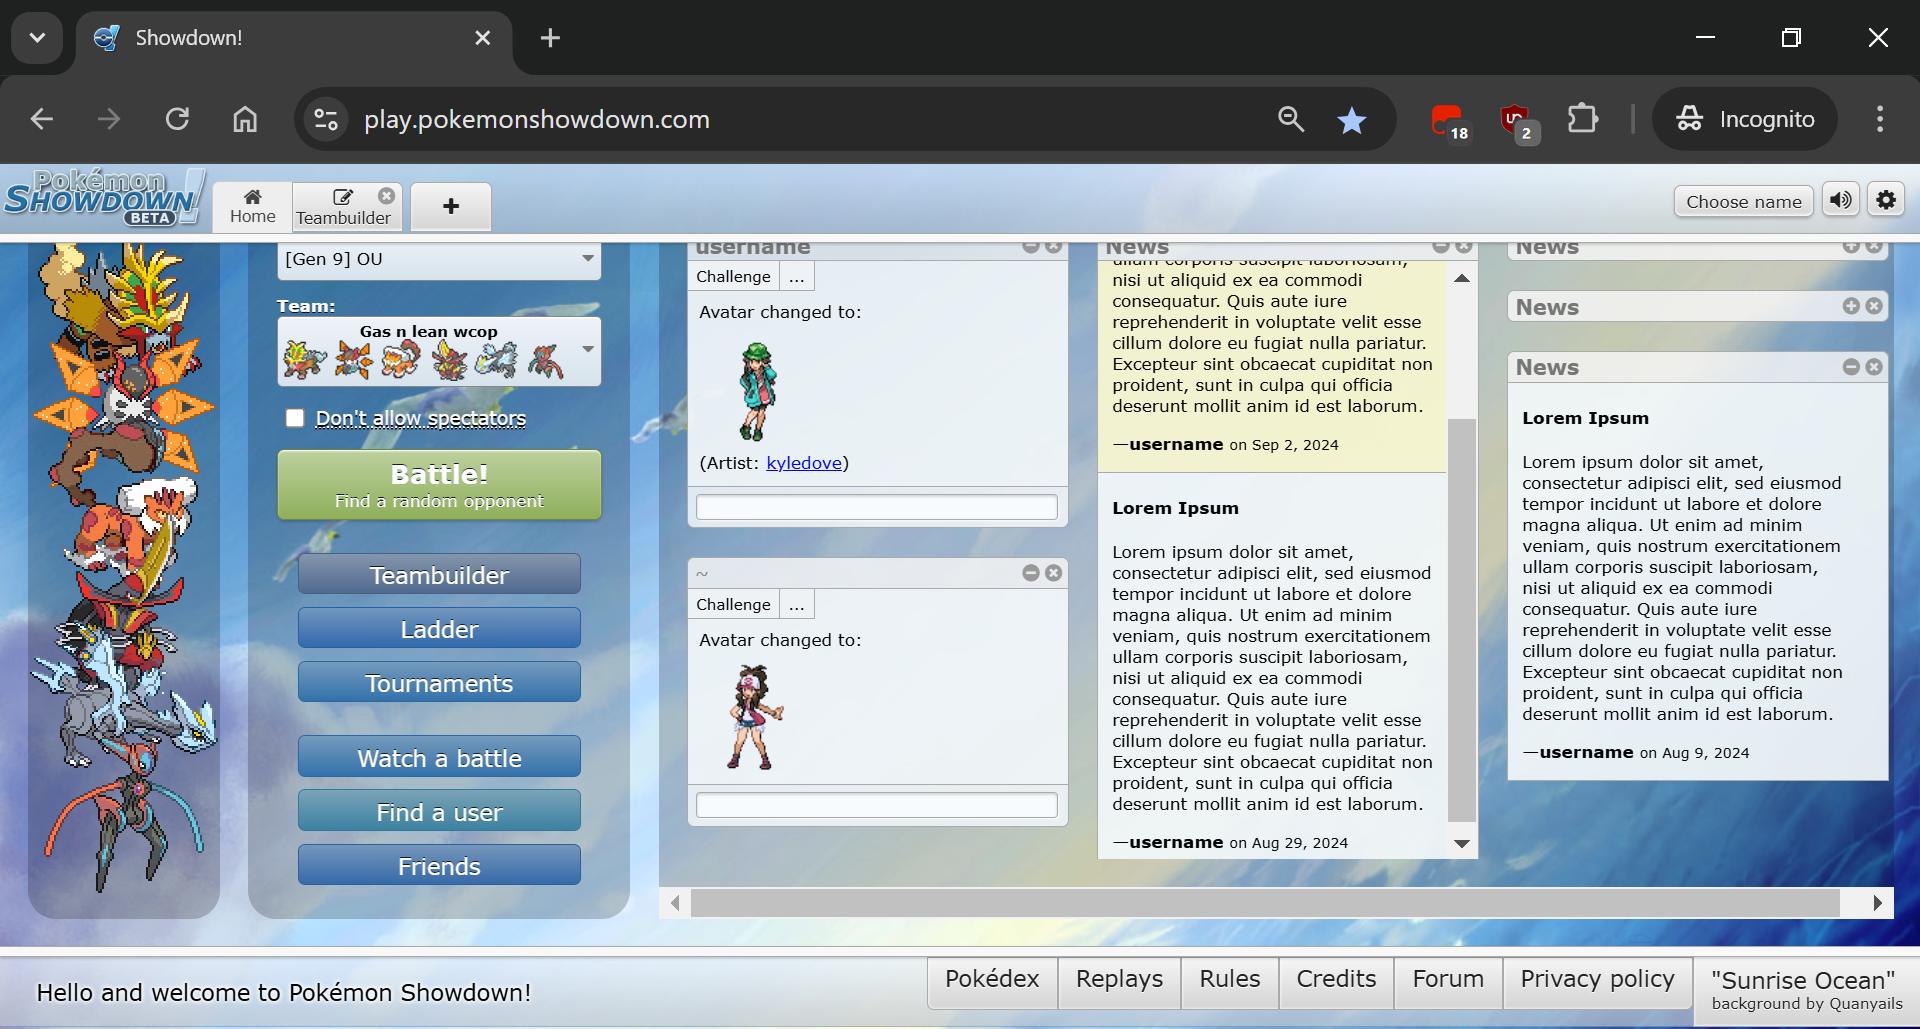Reload the page with the refresh icon
The image size is (1920, 1029).
coord(177,119)
